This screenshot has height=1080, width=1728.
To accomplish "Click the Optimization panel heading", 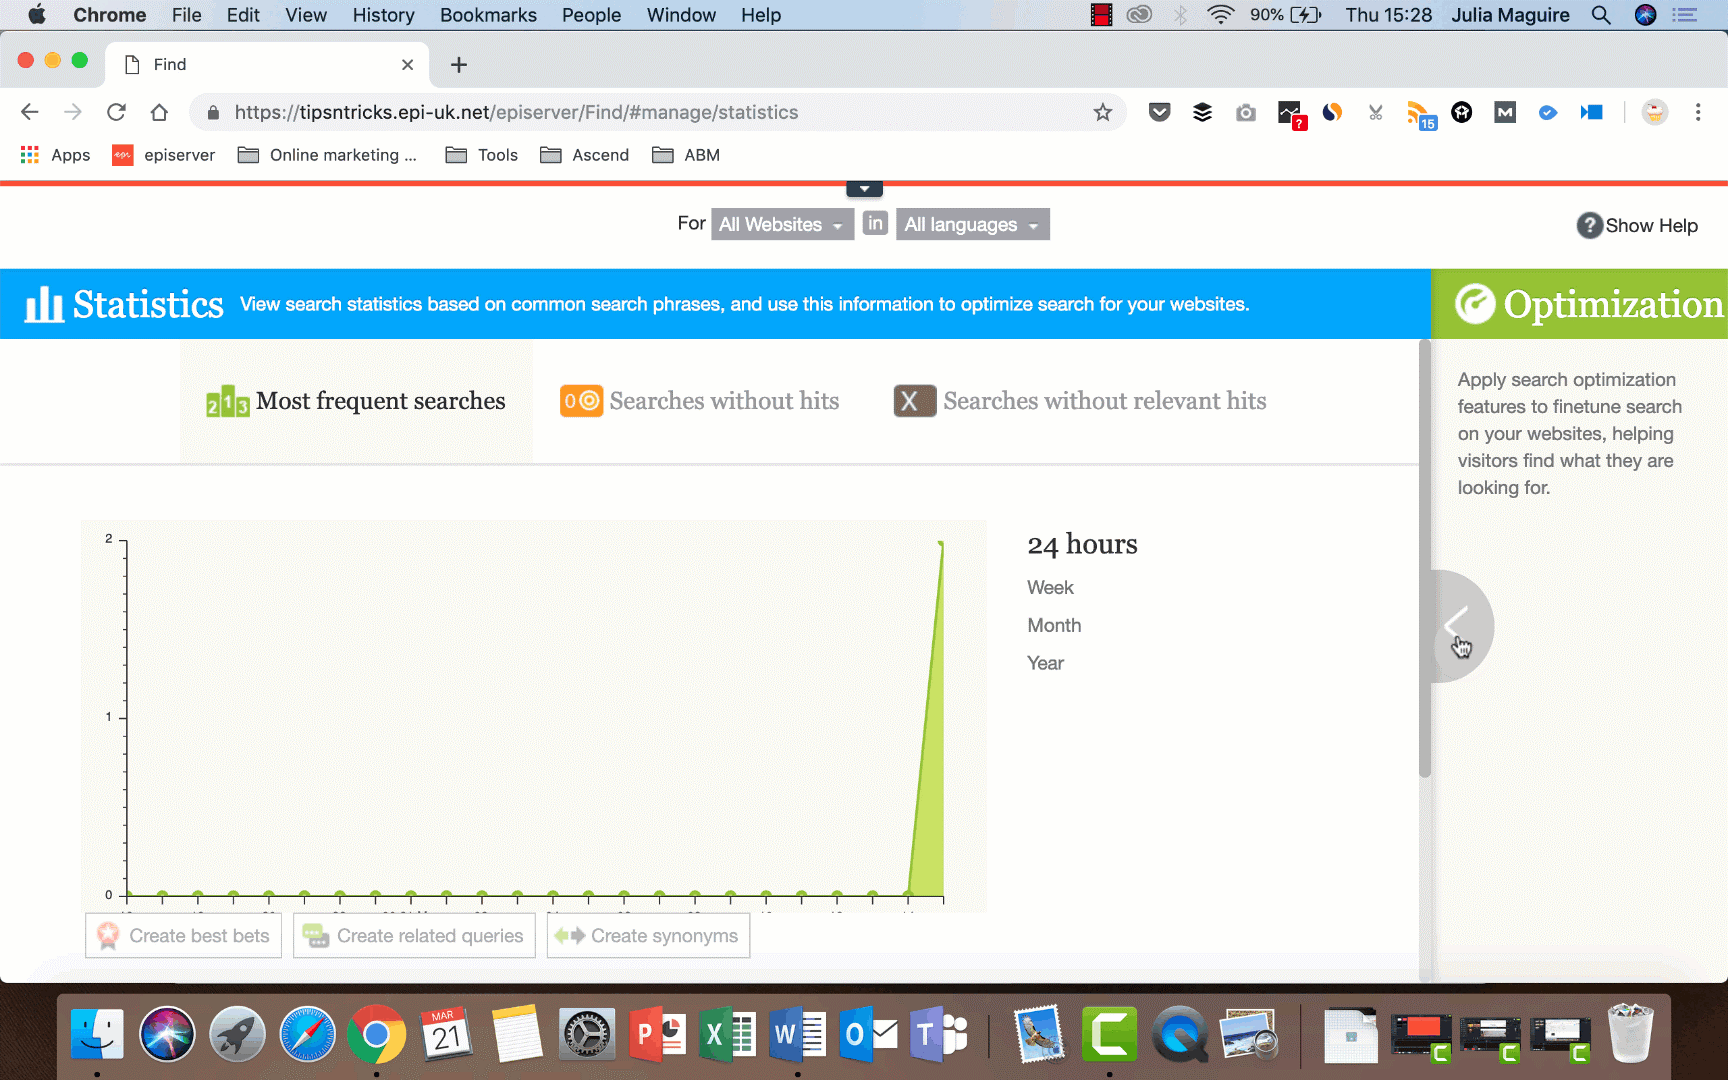I will click(1613, 304).
